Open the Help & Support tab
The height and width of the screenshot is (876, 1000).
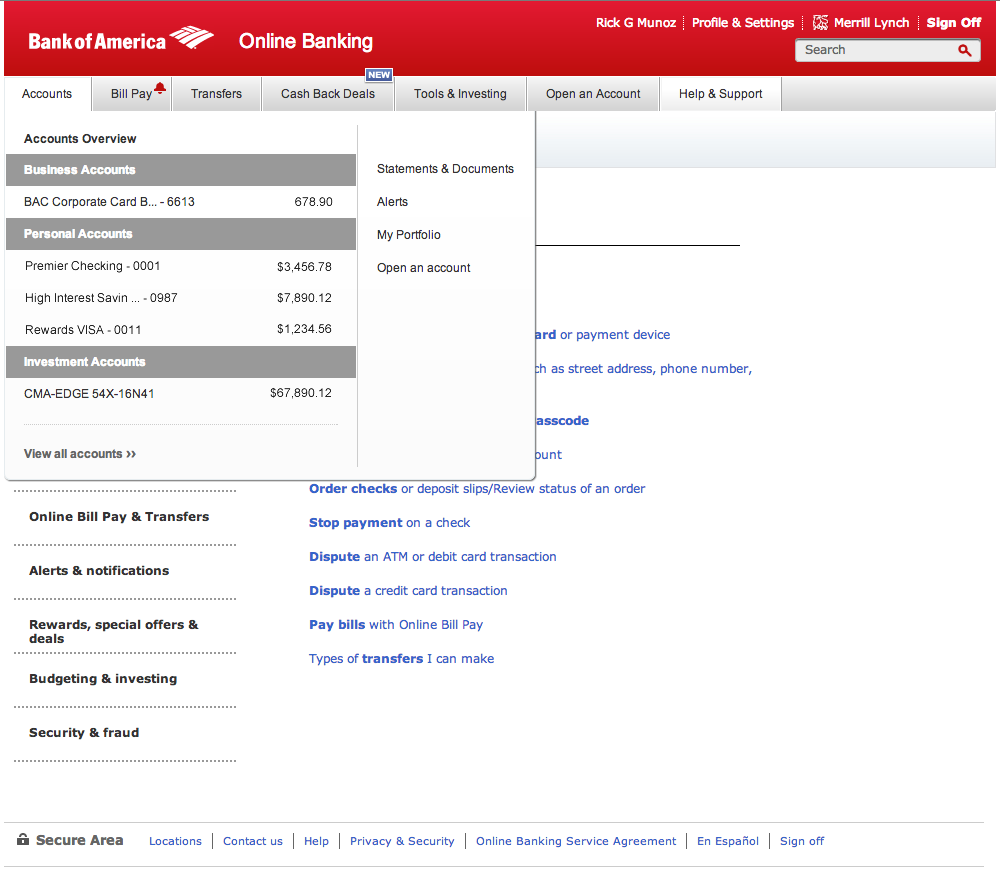click(x=720, y=94)
